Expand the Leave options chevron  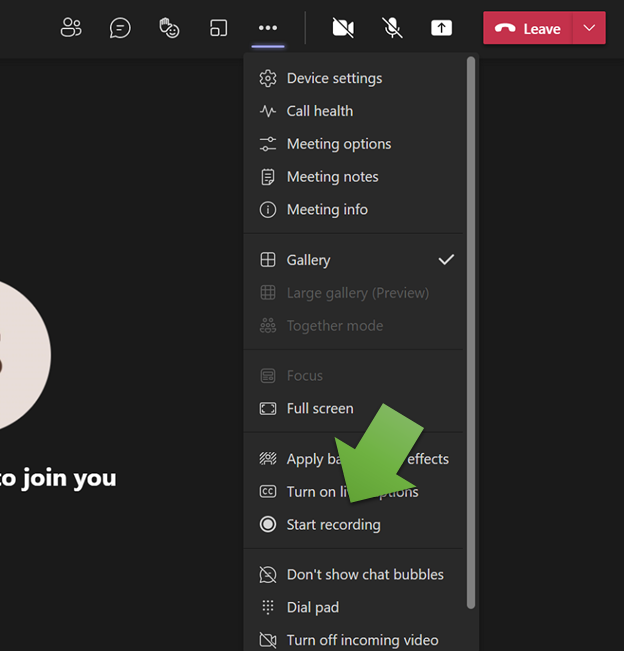pos(589,28)
